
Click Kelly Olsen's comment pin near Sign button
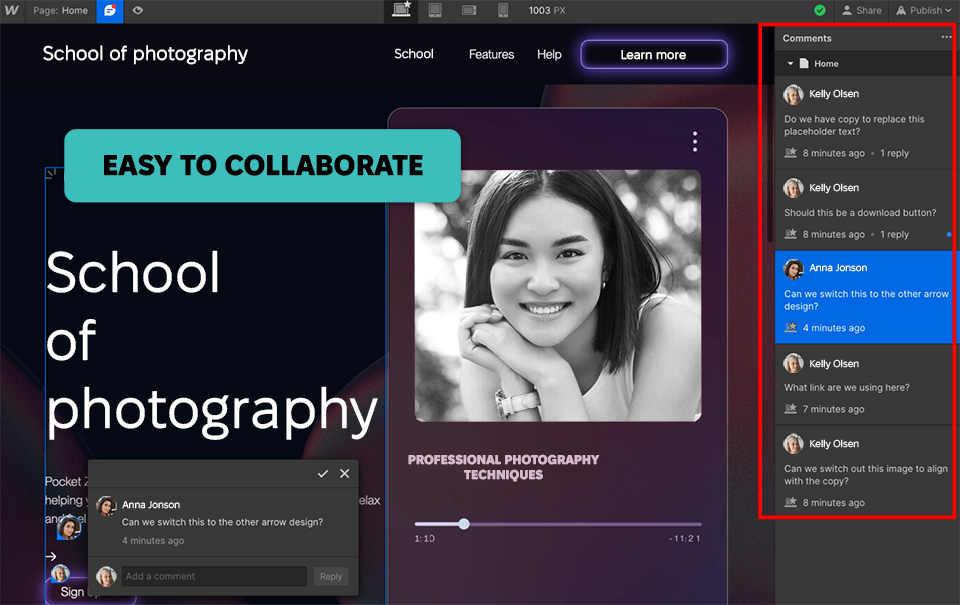point(60,574)
